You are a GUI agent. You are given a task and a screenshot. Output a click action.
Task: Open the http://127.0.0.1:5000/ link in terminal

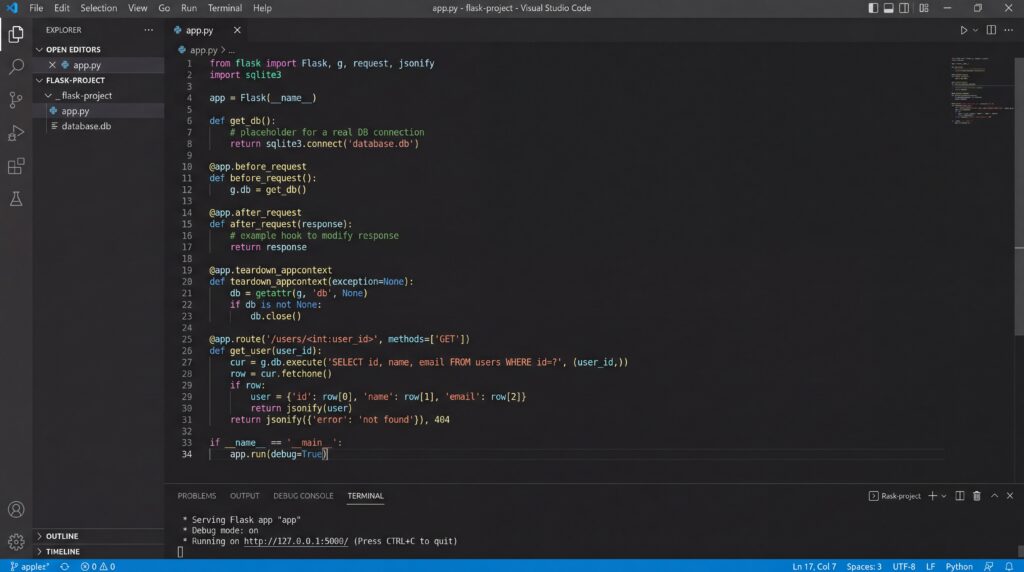pyautogui.click(x=296, y=541)
